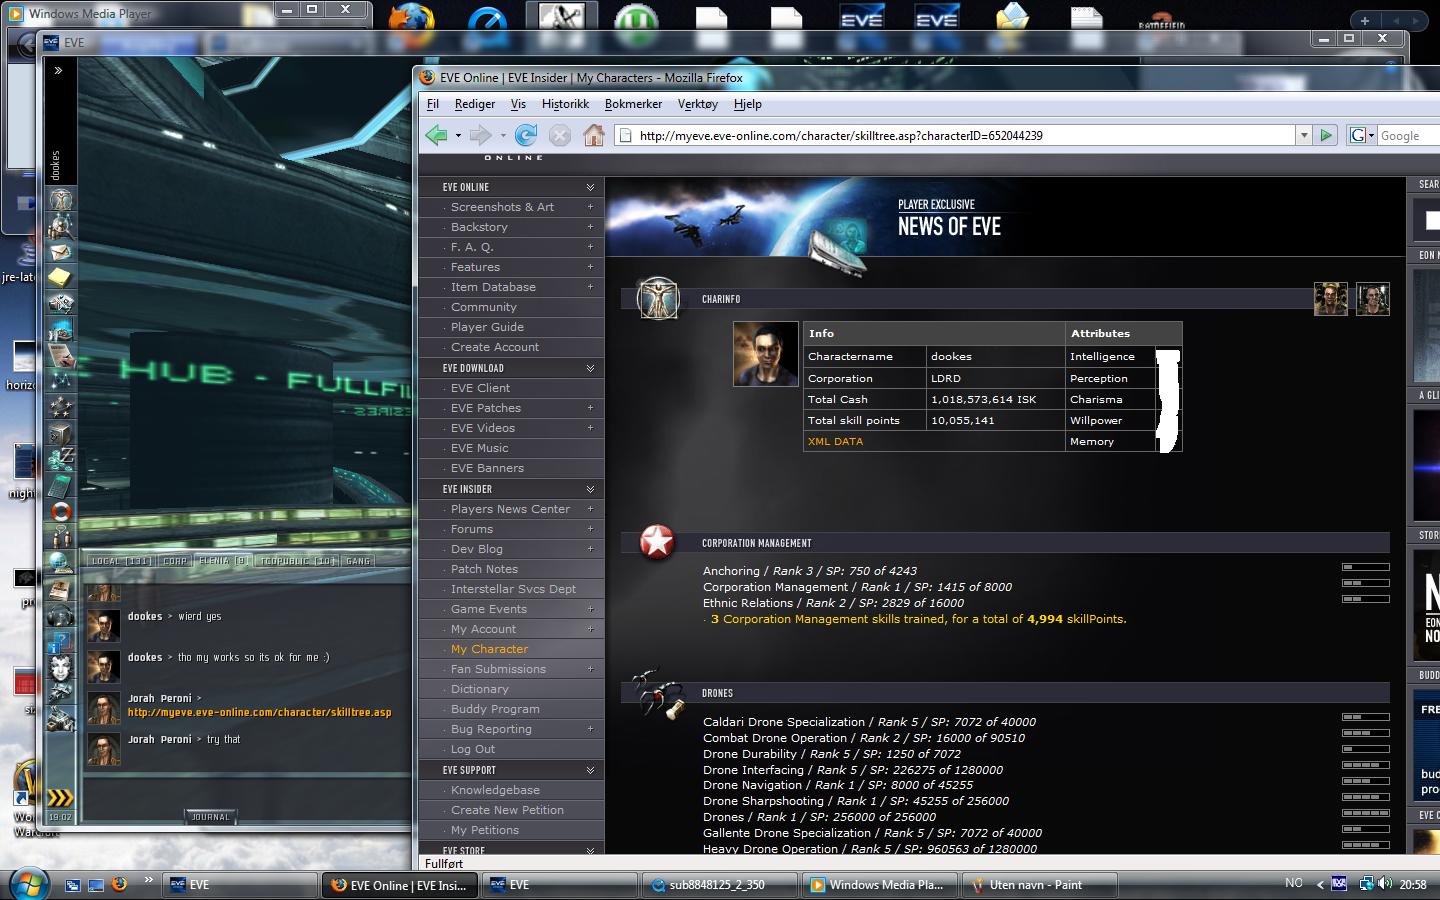Open the back-history dropdown arrow
The width and height of the screenshot is (1440, 900).
click(x=458, y=135)
